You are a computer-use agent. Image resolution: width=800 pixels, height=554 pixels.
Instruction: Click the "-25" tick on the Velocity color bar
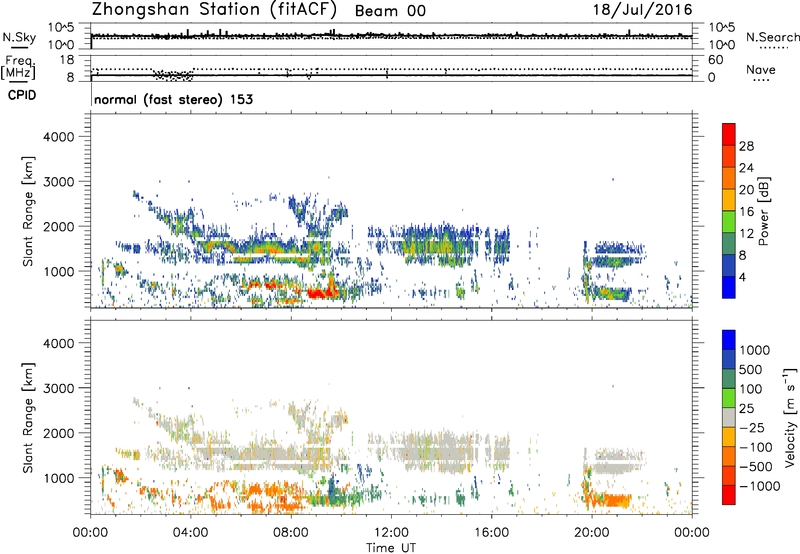tap(751, 427)
